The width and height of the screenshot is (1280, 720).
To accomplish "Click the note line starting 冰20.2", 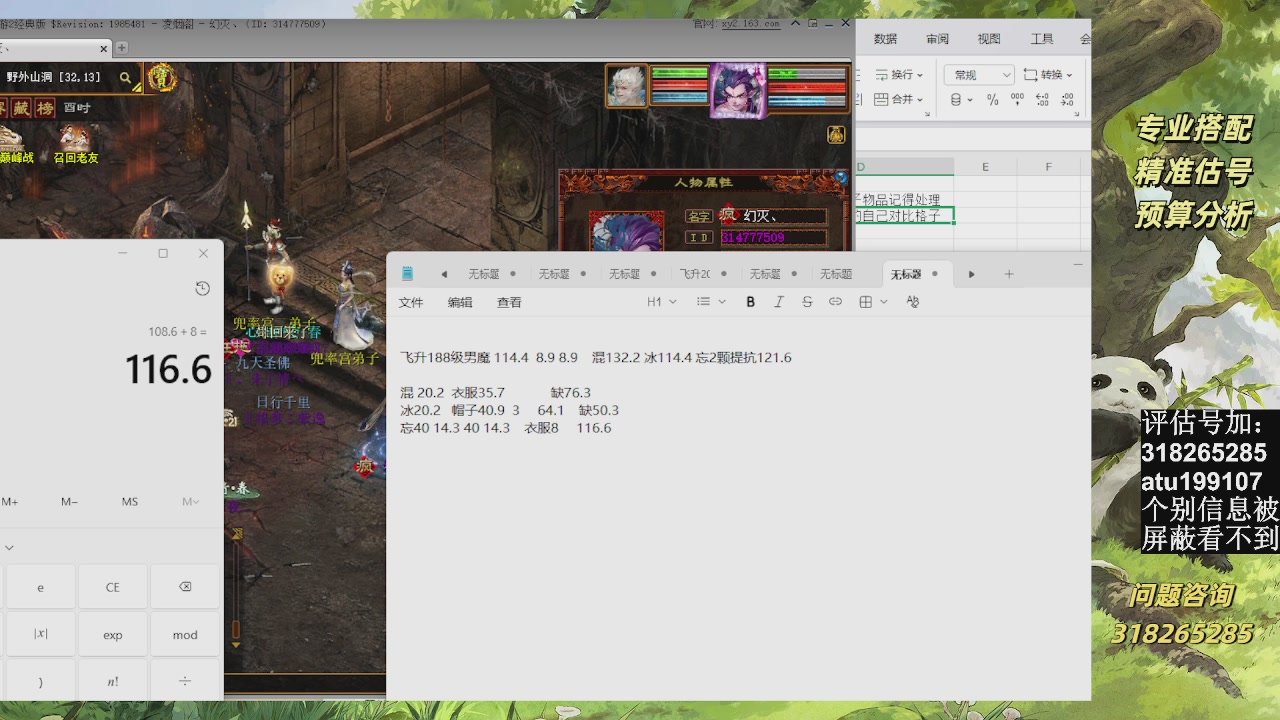I will (x=510, y=410).
